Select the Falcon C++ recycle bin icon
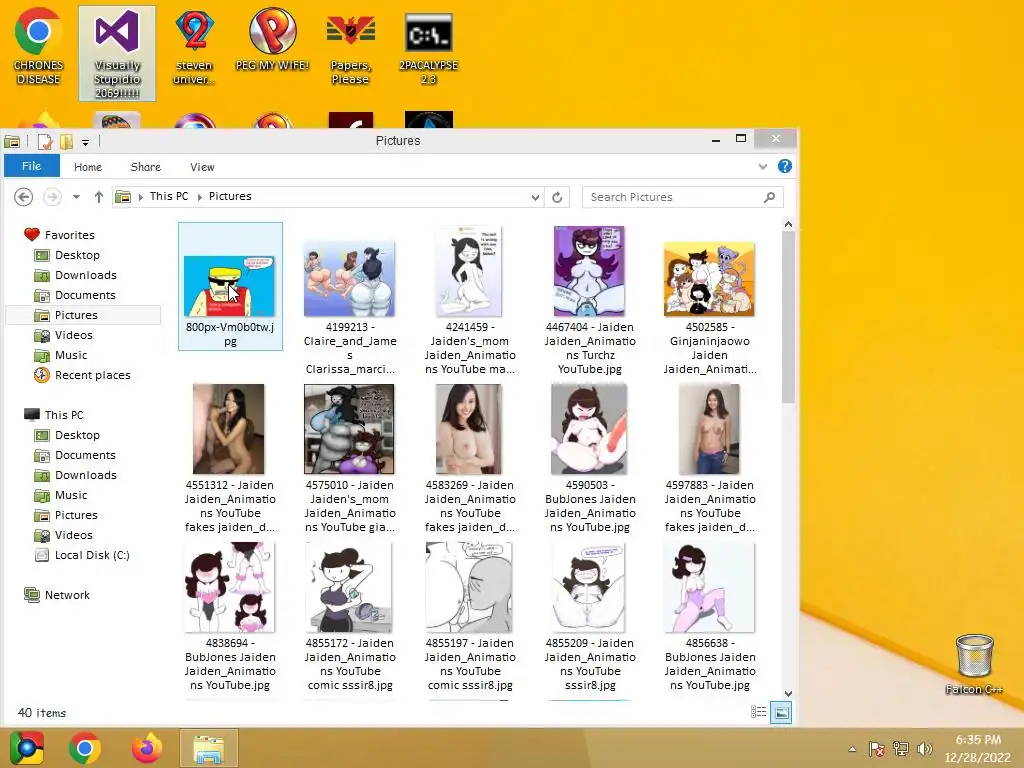The image size is (1024, 768). click(x=974, y=664)
